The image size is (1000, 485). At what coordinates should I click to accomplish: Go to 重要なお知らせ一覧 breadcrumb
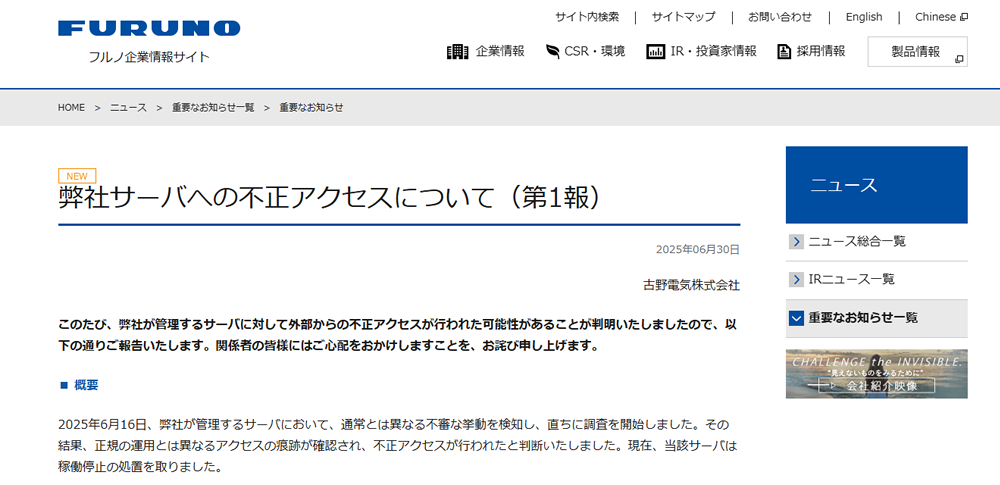pos(213,108)
